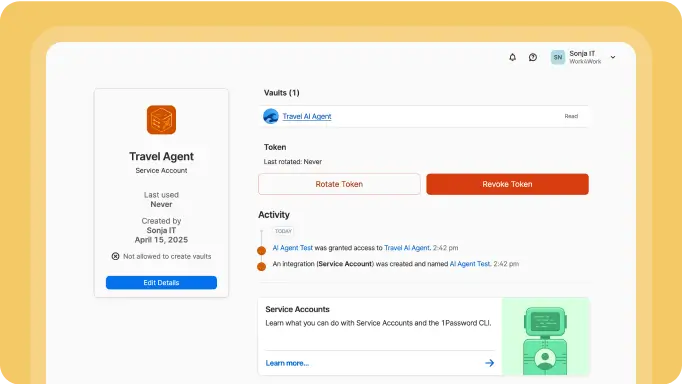
Task: Click the Revoke Token button
Action: tap(507, 184)
